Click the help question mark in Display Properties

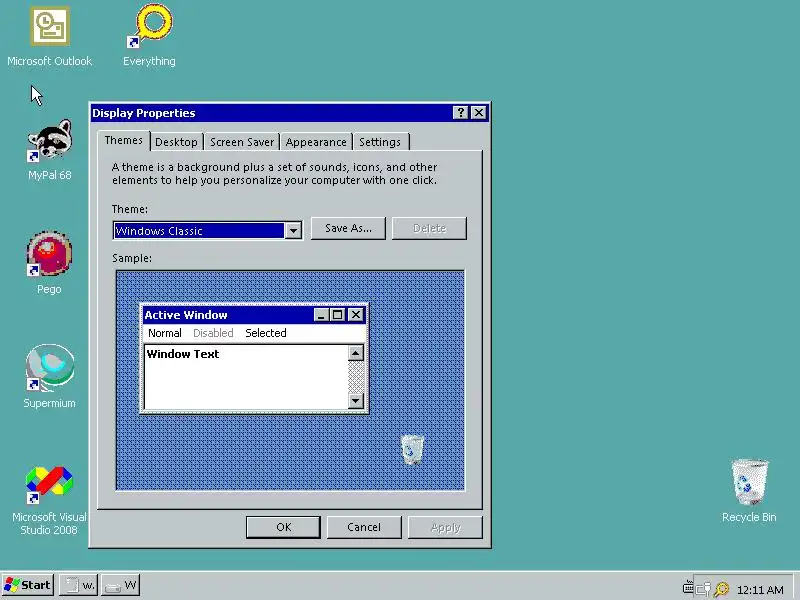click(x=460, y=113)
